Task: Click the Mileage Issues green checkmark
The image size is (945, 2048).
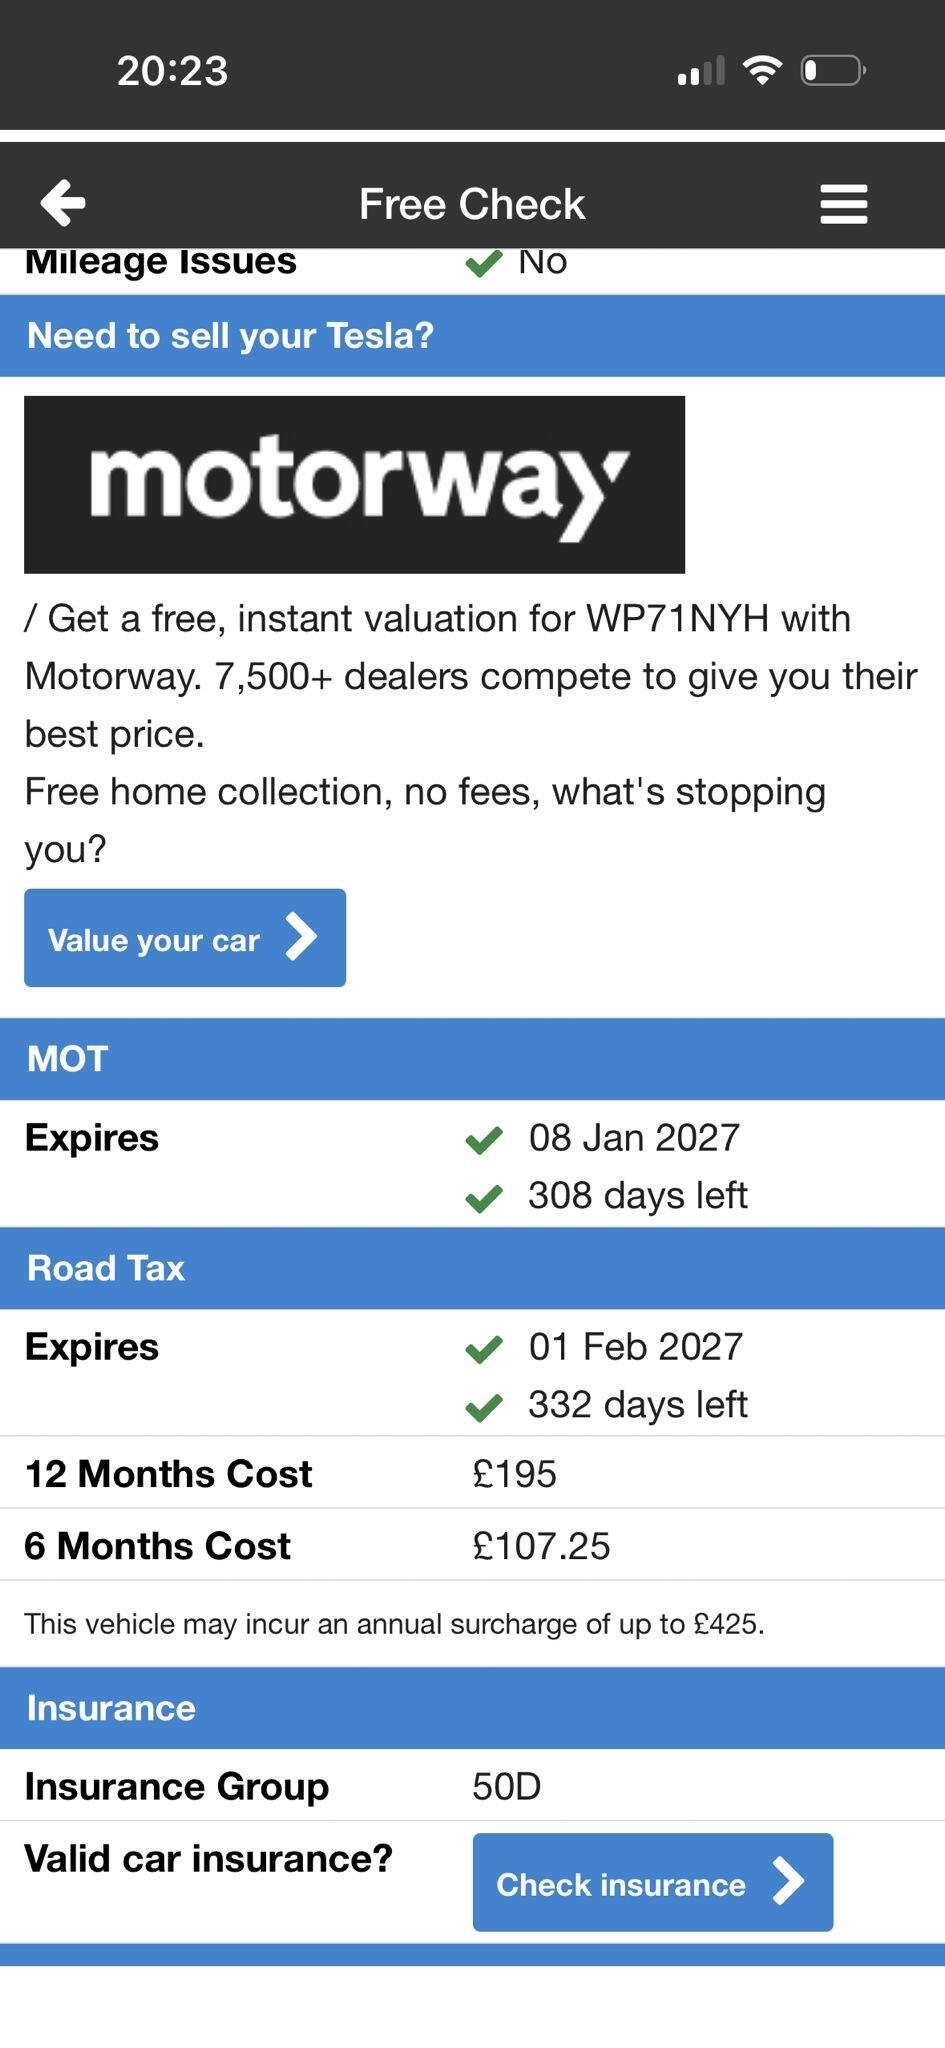Action: pos(484,263)
